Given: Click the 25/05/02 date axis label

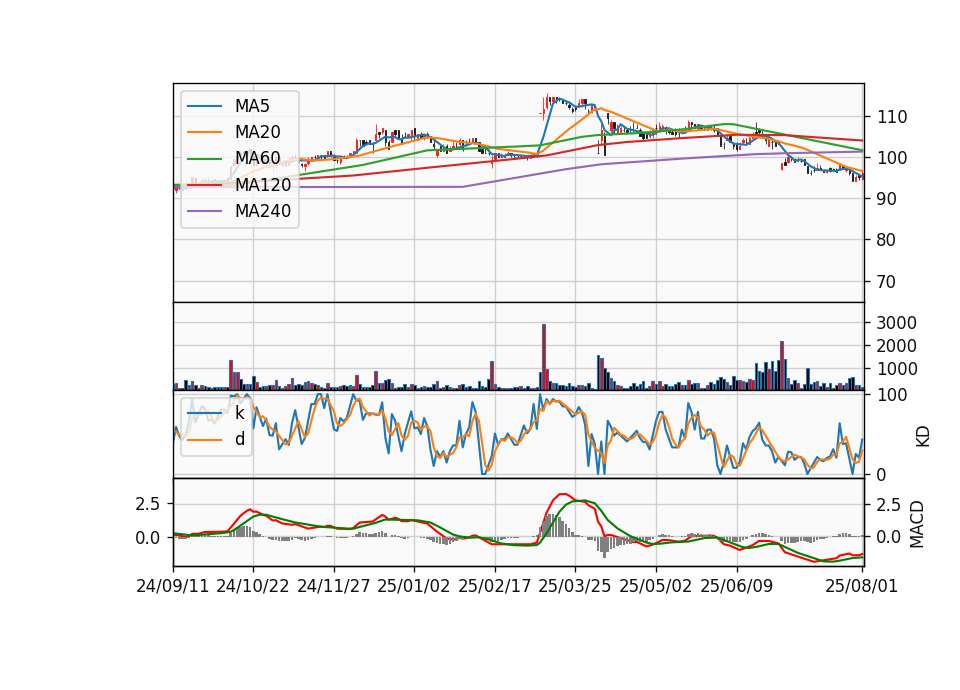Looking at the screenshot, I should (x=656, y=587).
